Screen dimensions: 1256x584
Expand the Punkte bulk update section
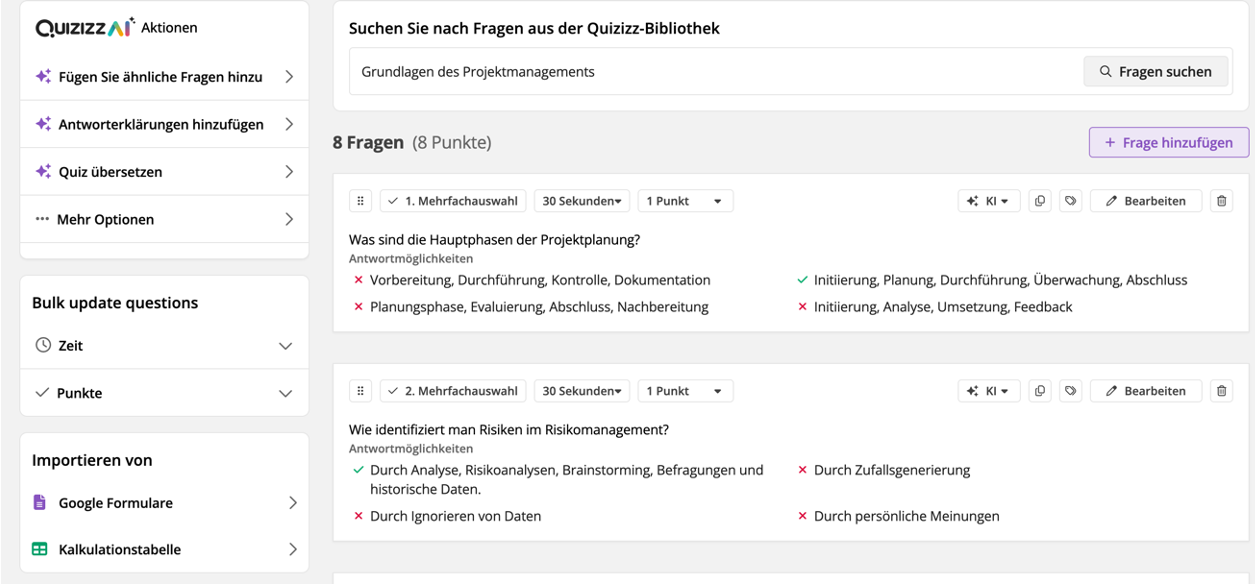click(x=164, y=393)
